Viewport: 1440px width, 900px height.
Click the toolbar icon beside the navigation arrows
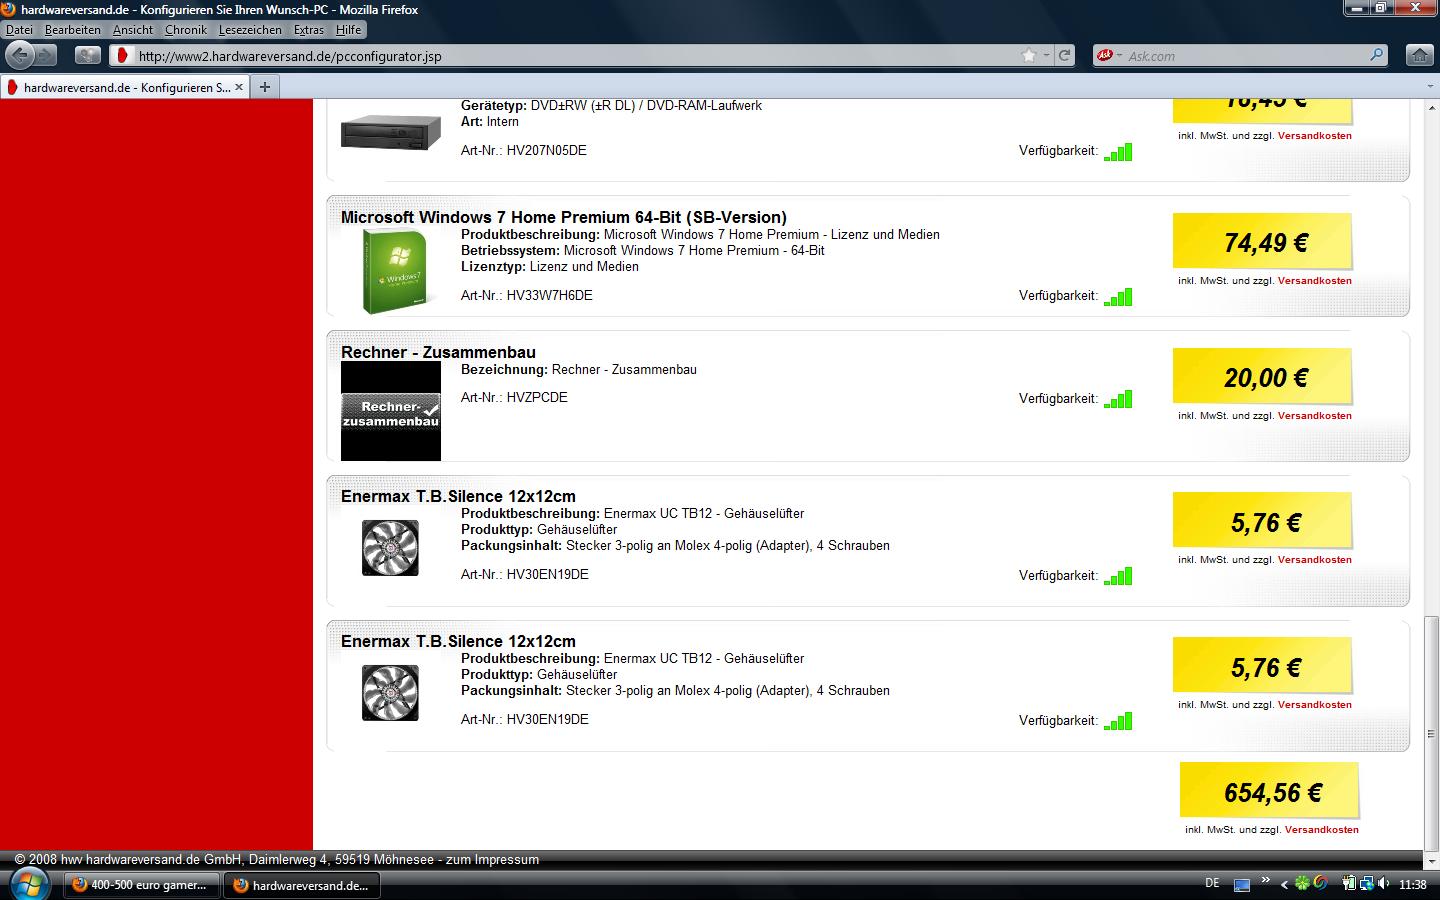(88, 55)
